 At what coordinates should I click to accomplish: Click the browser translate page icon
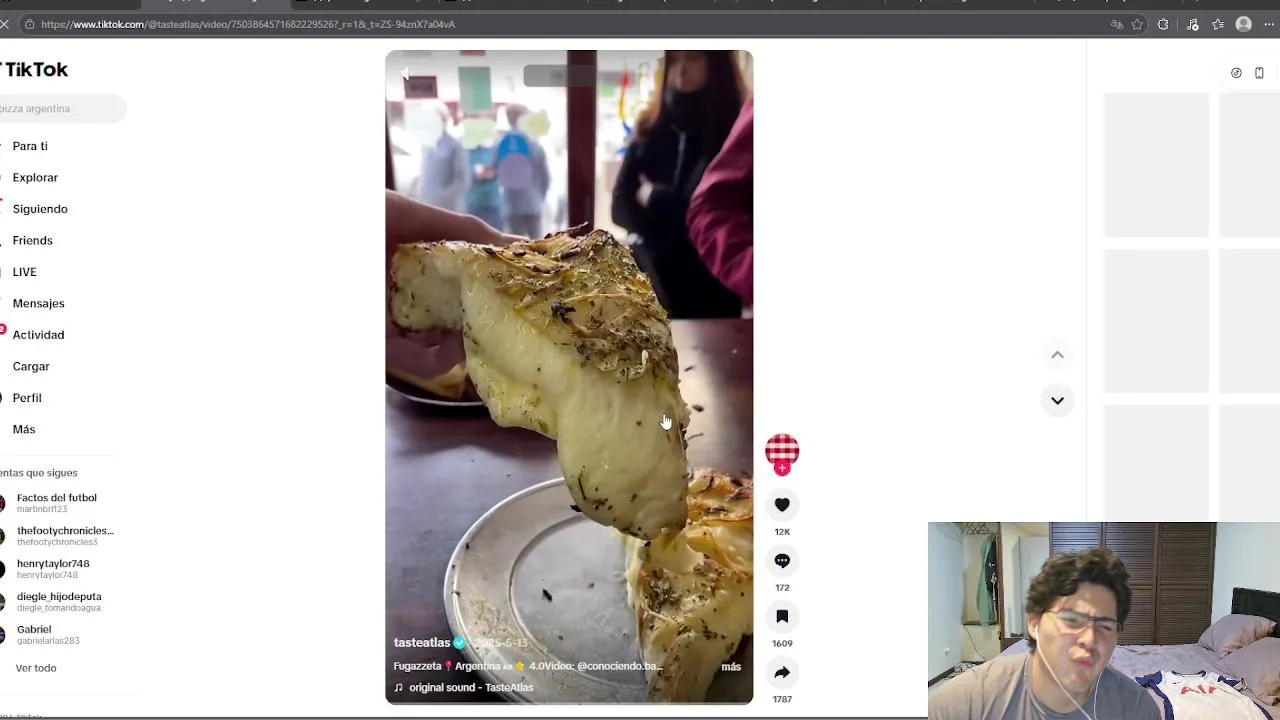(1116, 24)
